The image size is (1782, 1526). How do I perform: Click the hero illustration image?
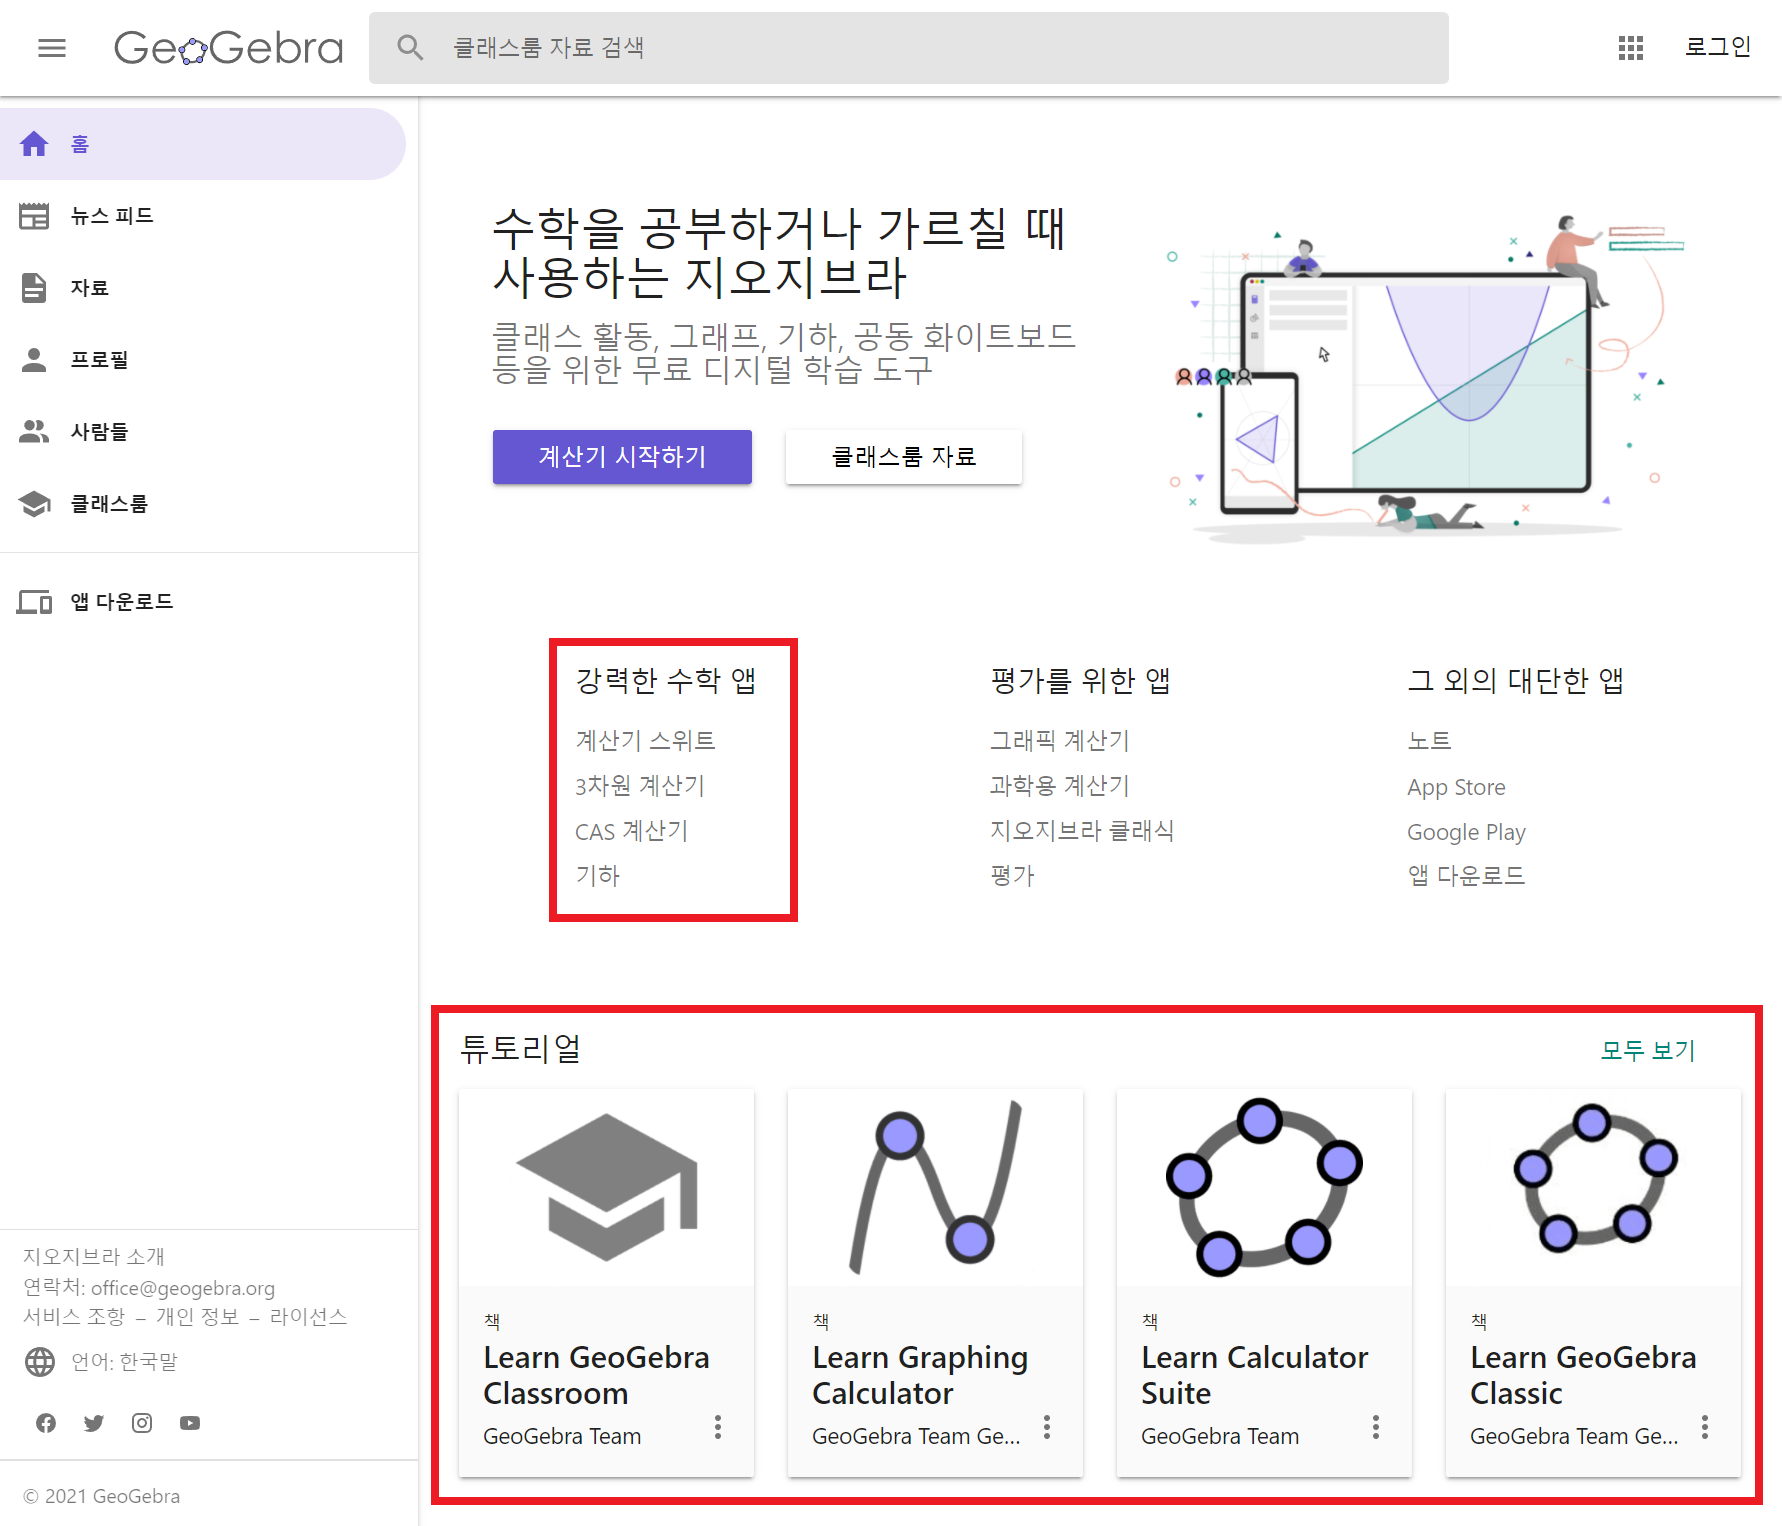pyautogui.click(x=1427, y=380)
